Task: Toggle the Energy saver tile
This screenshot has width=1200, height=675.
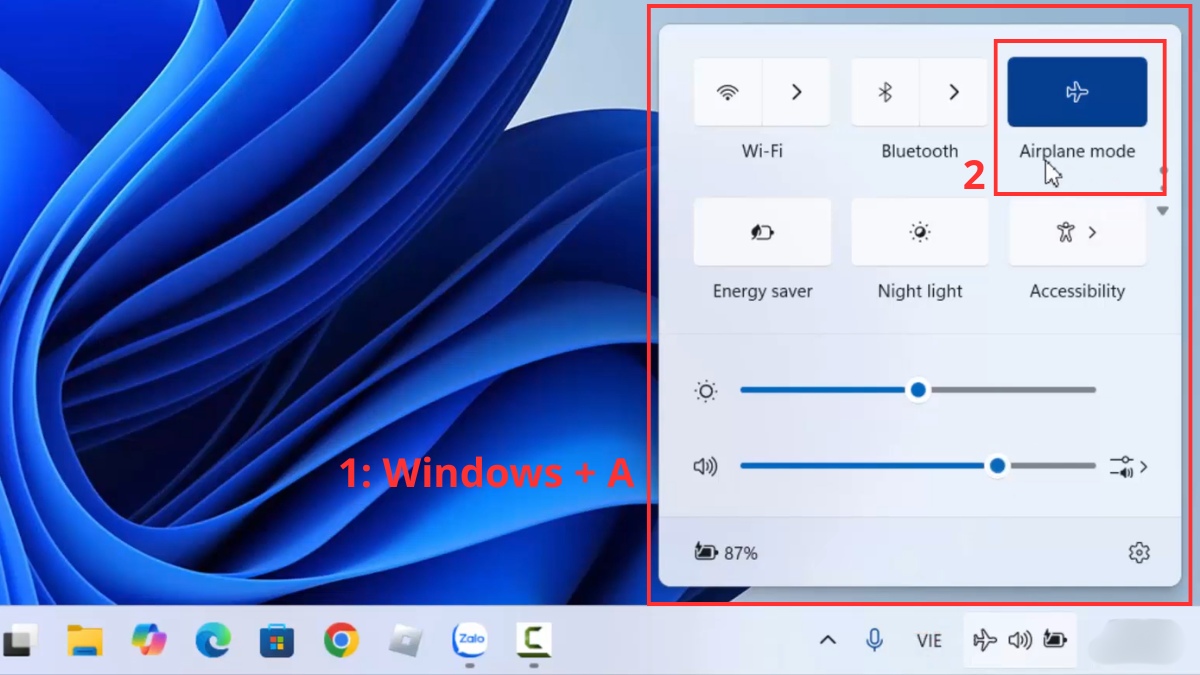Action: click(762, 232)
